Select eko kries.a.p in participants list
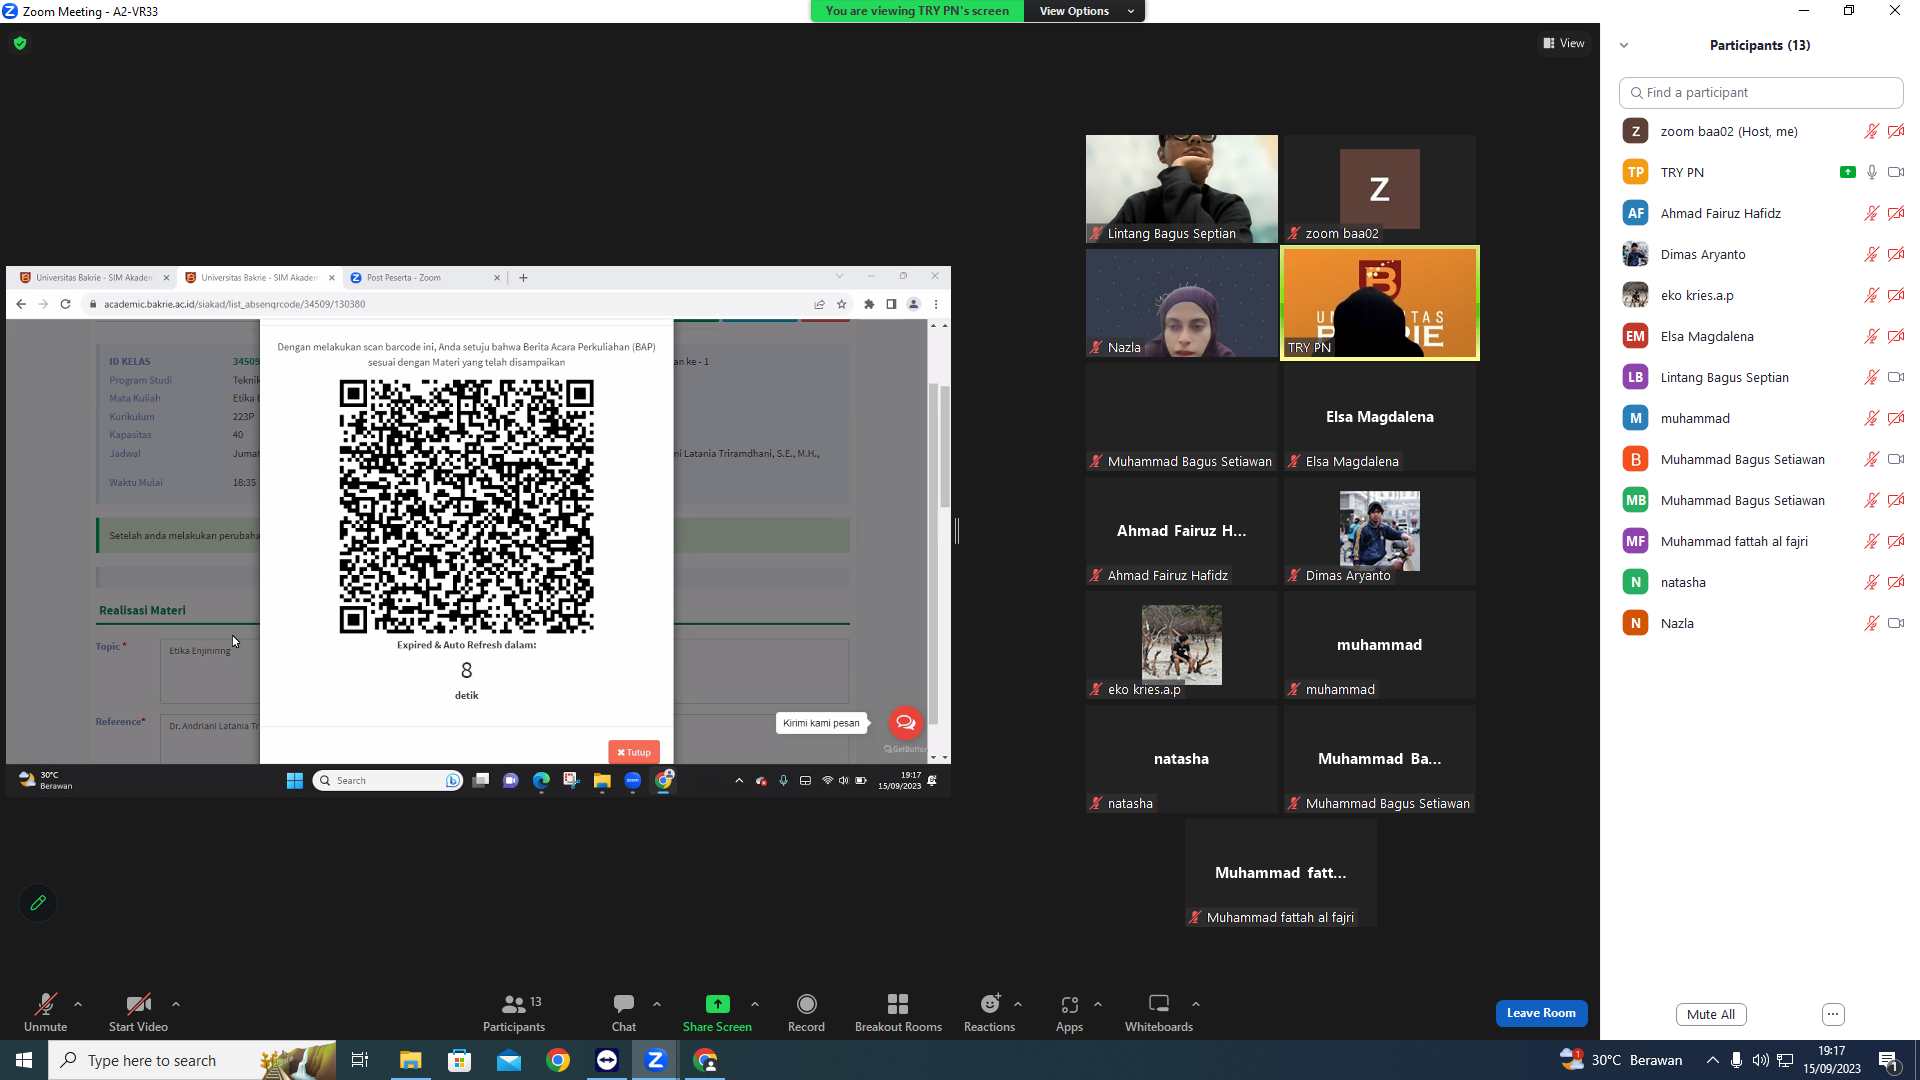The height and width of the screenshot is (1080, 1920). (x=1760, y=295)
